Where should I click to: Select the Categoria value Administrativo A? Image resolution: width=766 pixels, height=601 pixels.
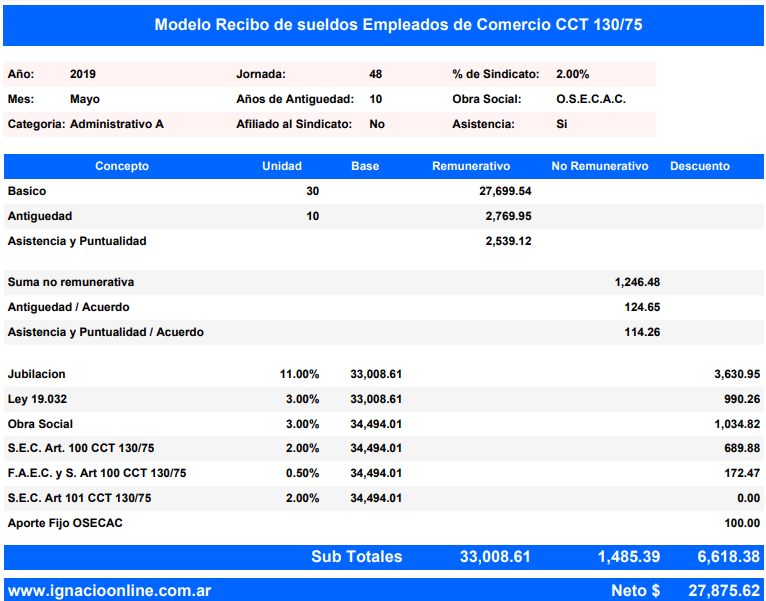116,124
